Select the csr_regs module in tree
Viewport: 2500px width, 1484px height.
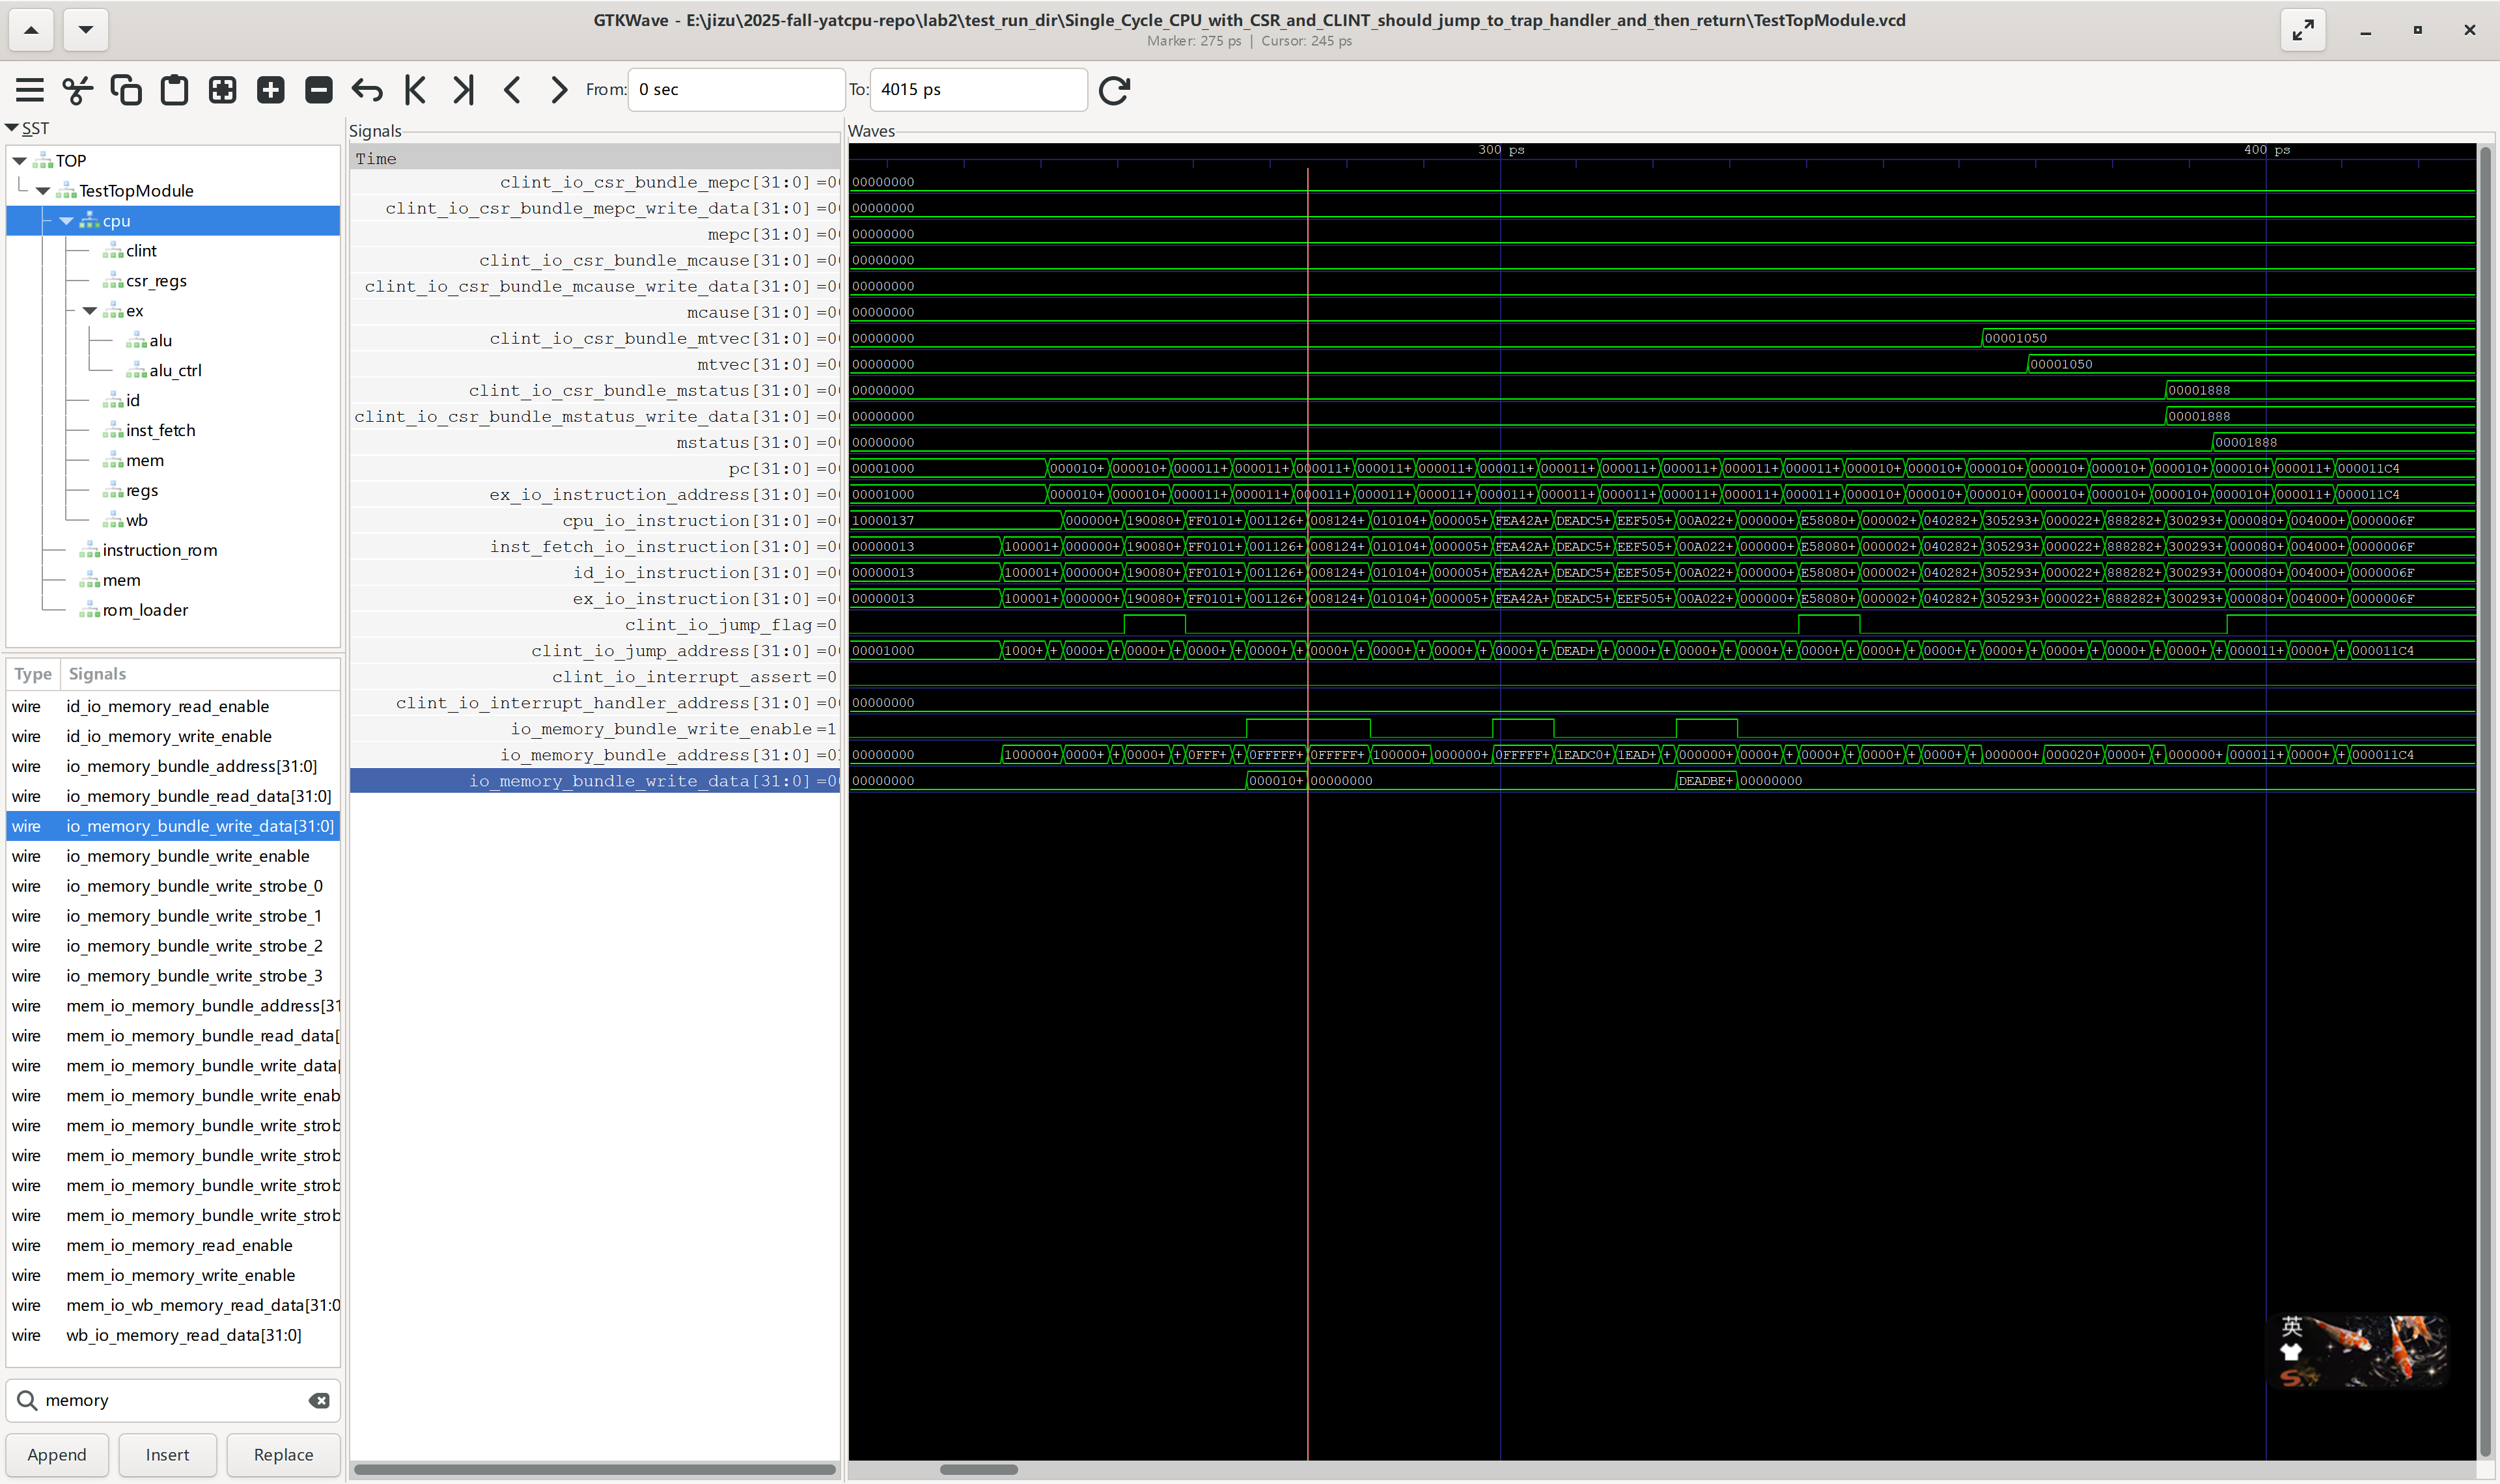point(156,281)
